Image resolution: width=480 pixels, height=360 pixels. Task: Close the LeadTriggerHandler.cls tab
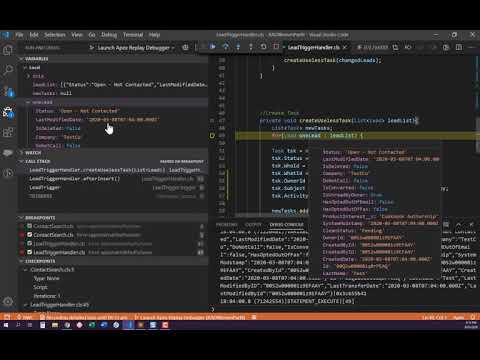[x=345, y=47]
